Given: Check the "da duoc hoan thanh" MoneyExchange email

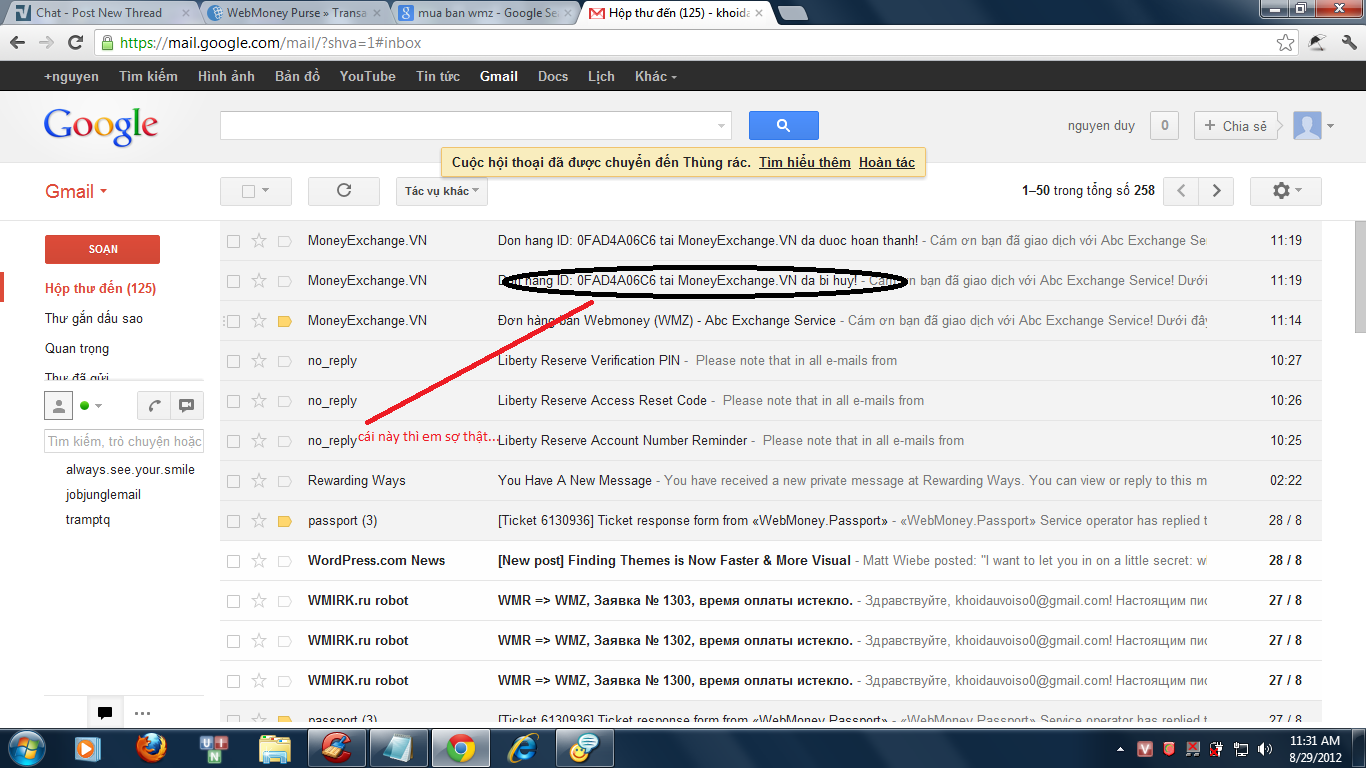Looking at the screenshot, I should [233, 241].
